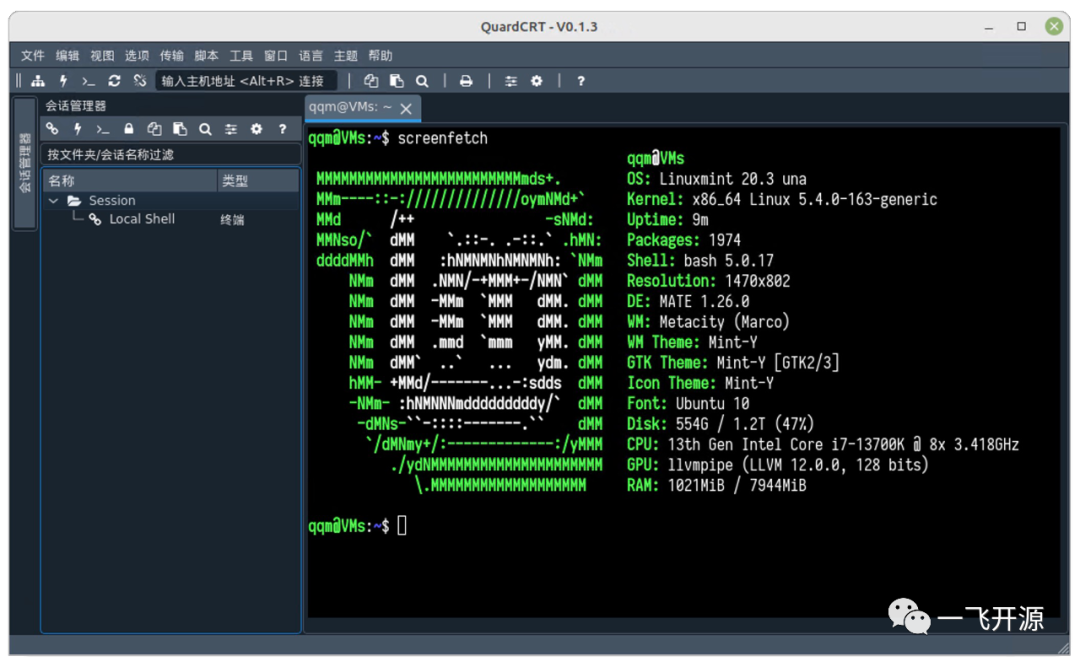Close the qqm@VMs: ~ terminal tab
1080x667 pixels.
(x=406, y=109)
